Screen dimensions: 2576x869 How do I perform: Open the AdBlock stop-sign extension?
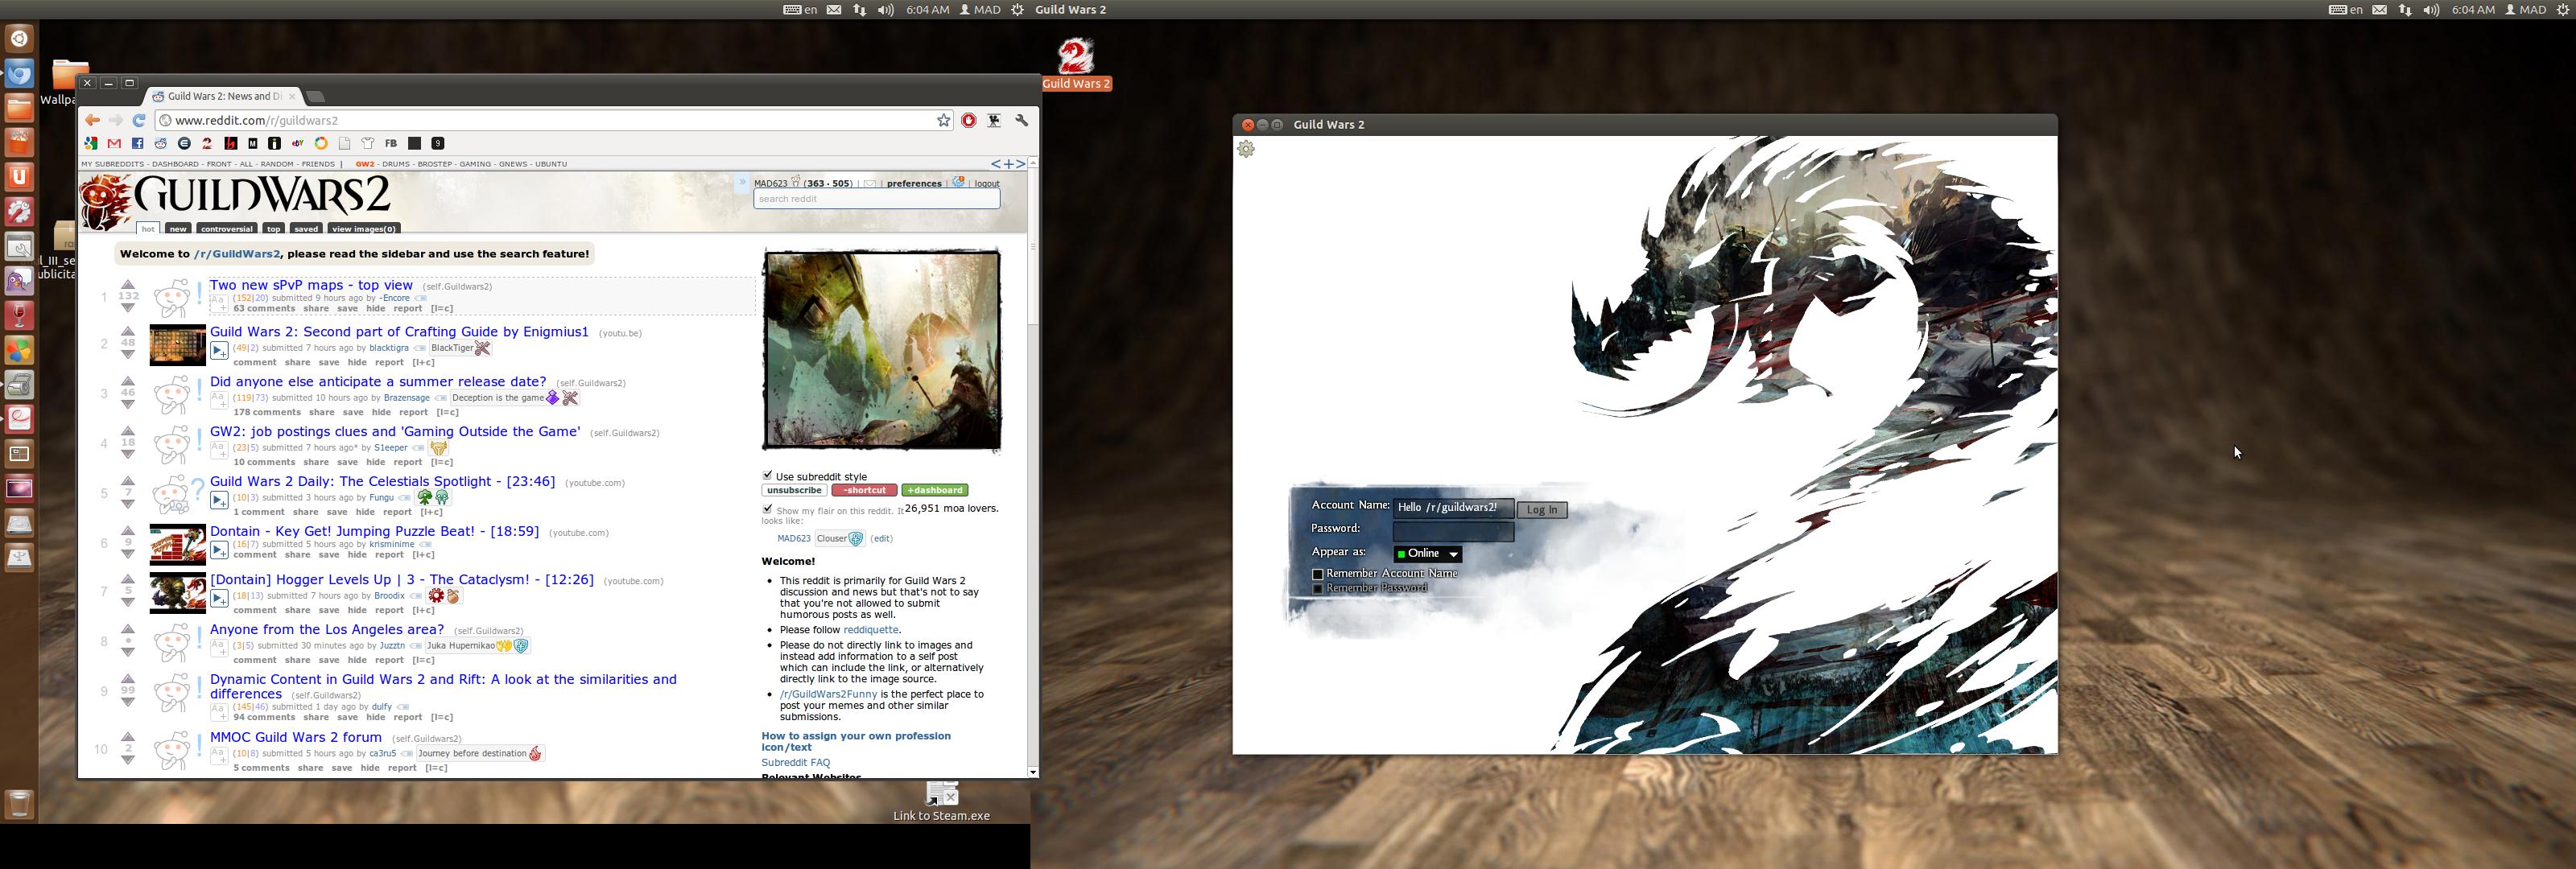pos(968,120)
